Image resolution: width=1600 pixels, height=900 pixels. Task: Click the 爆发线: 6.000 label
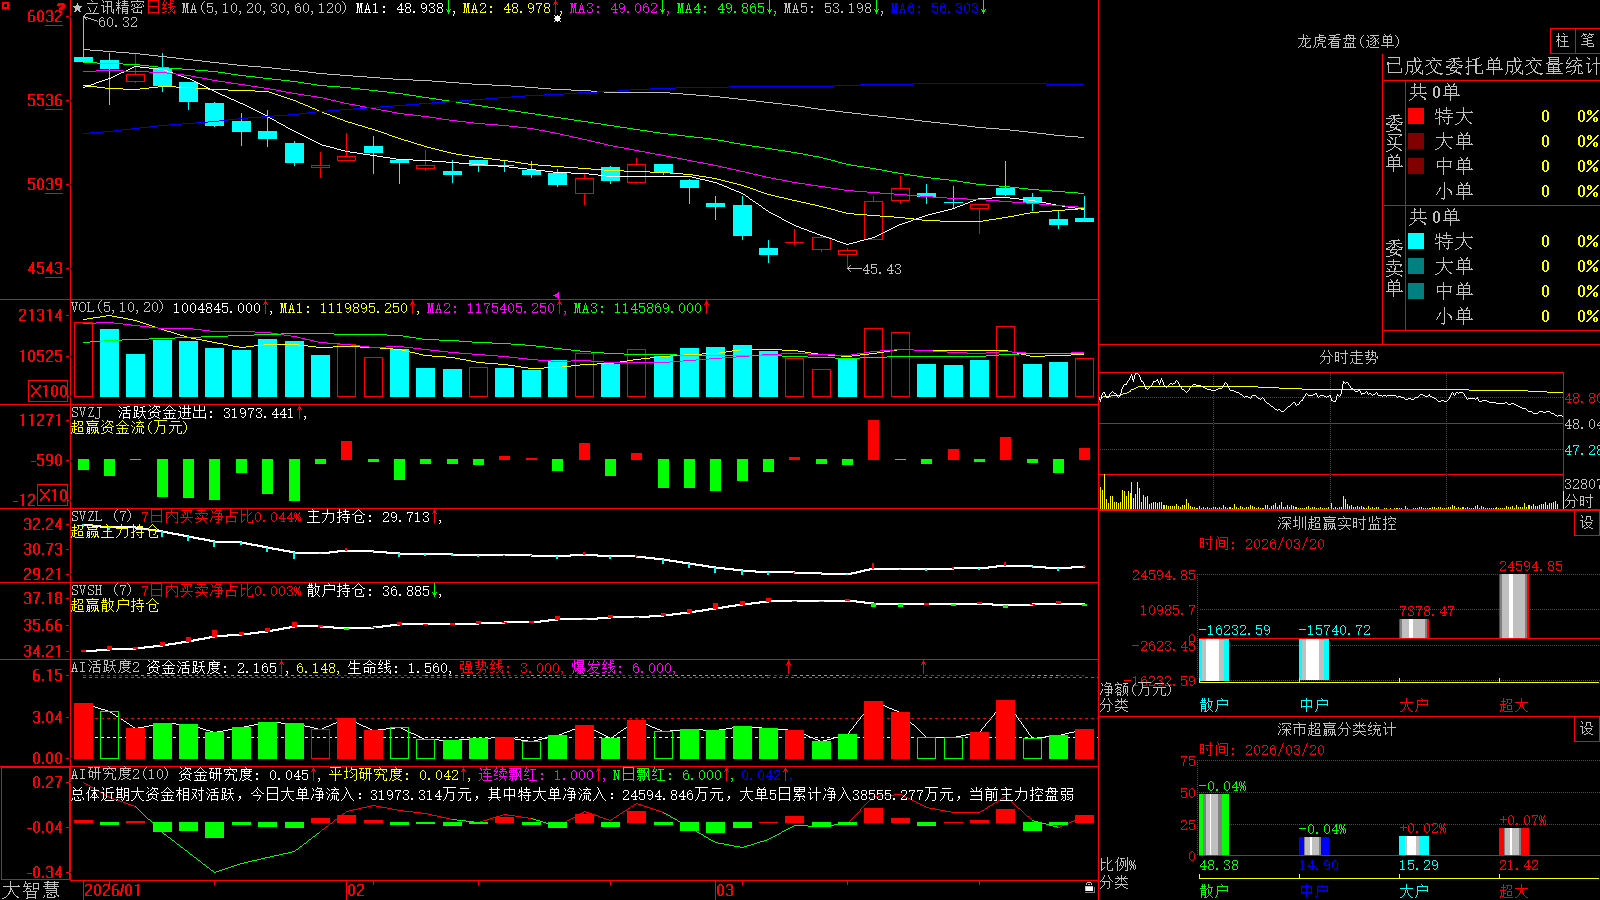pos(623,667)
